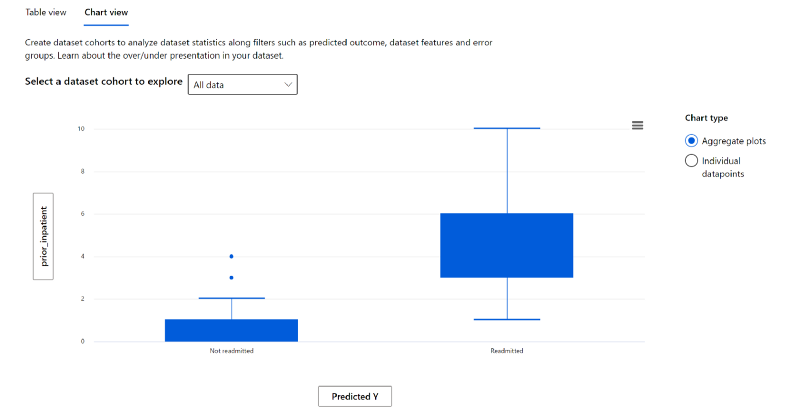Click the Predicted Y axis button
The height and width of the screenshot is (414, 800).
click(x=355, y=396)
